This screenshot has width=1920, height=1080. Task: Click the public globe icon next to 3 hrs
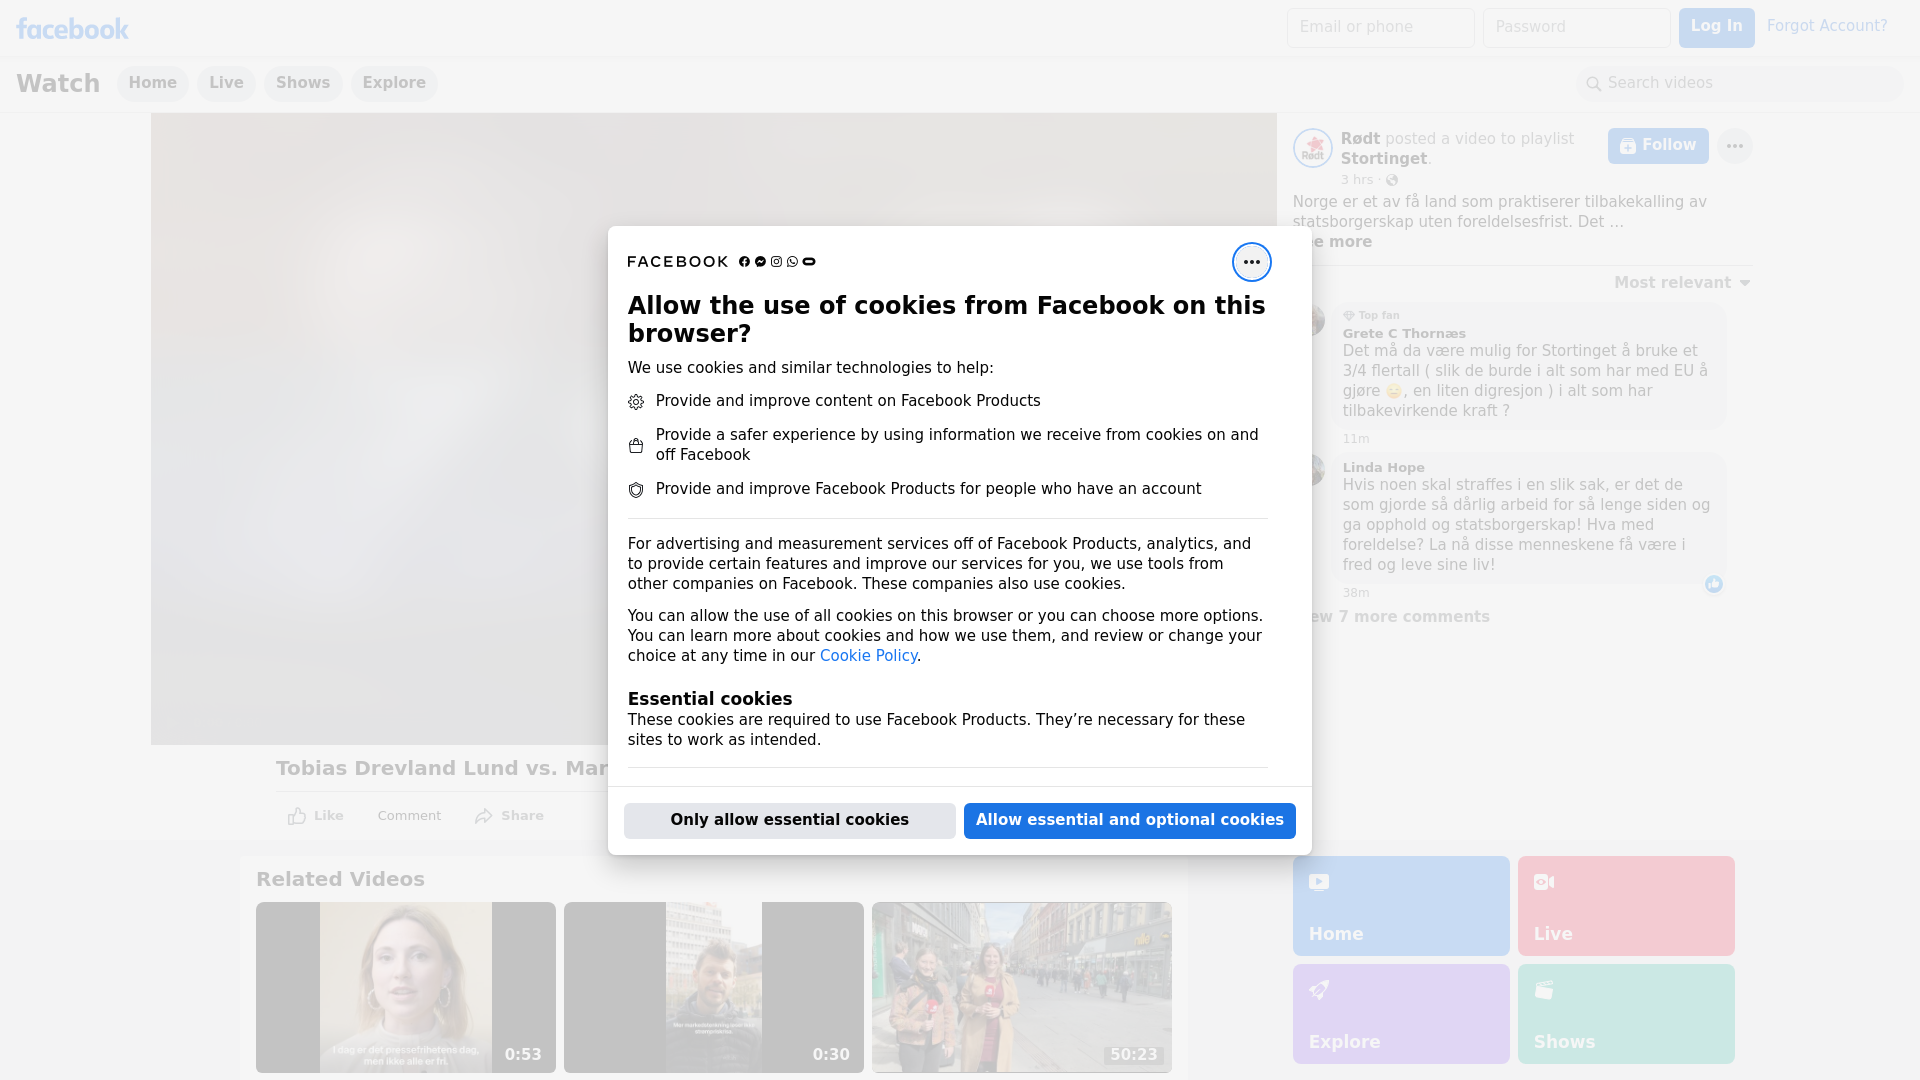[1392, 180]
